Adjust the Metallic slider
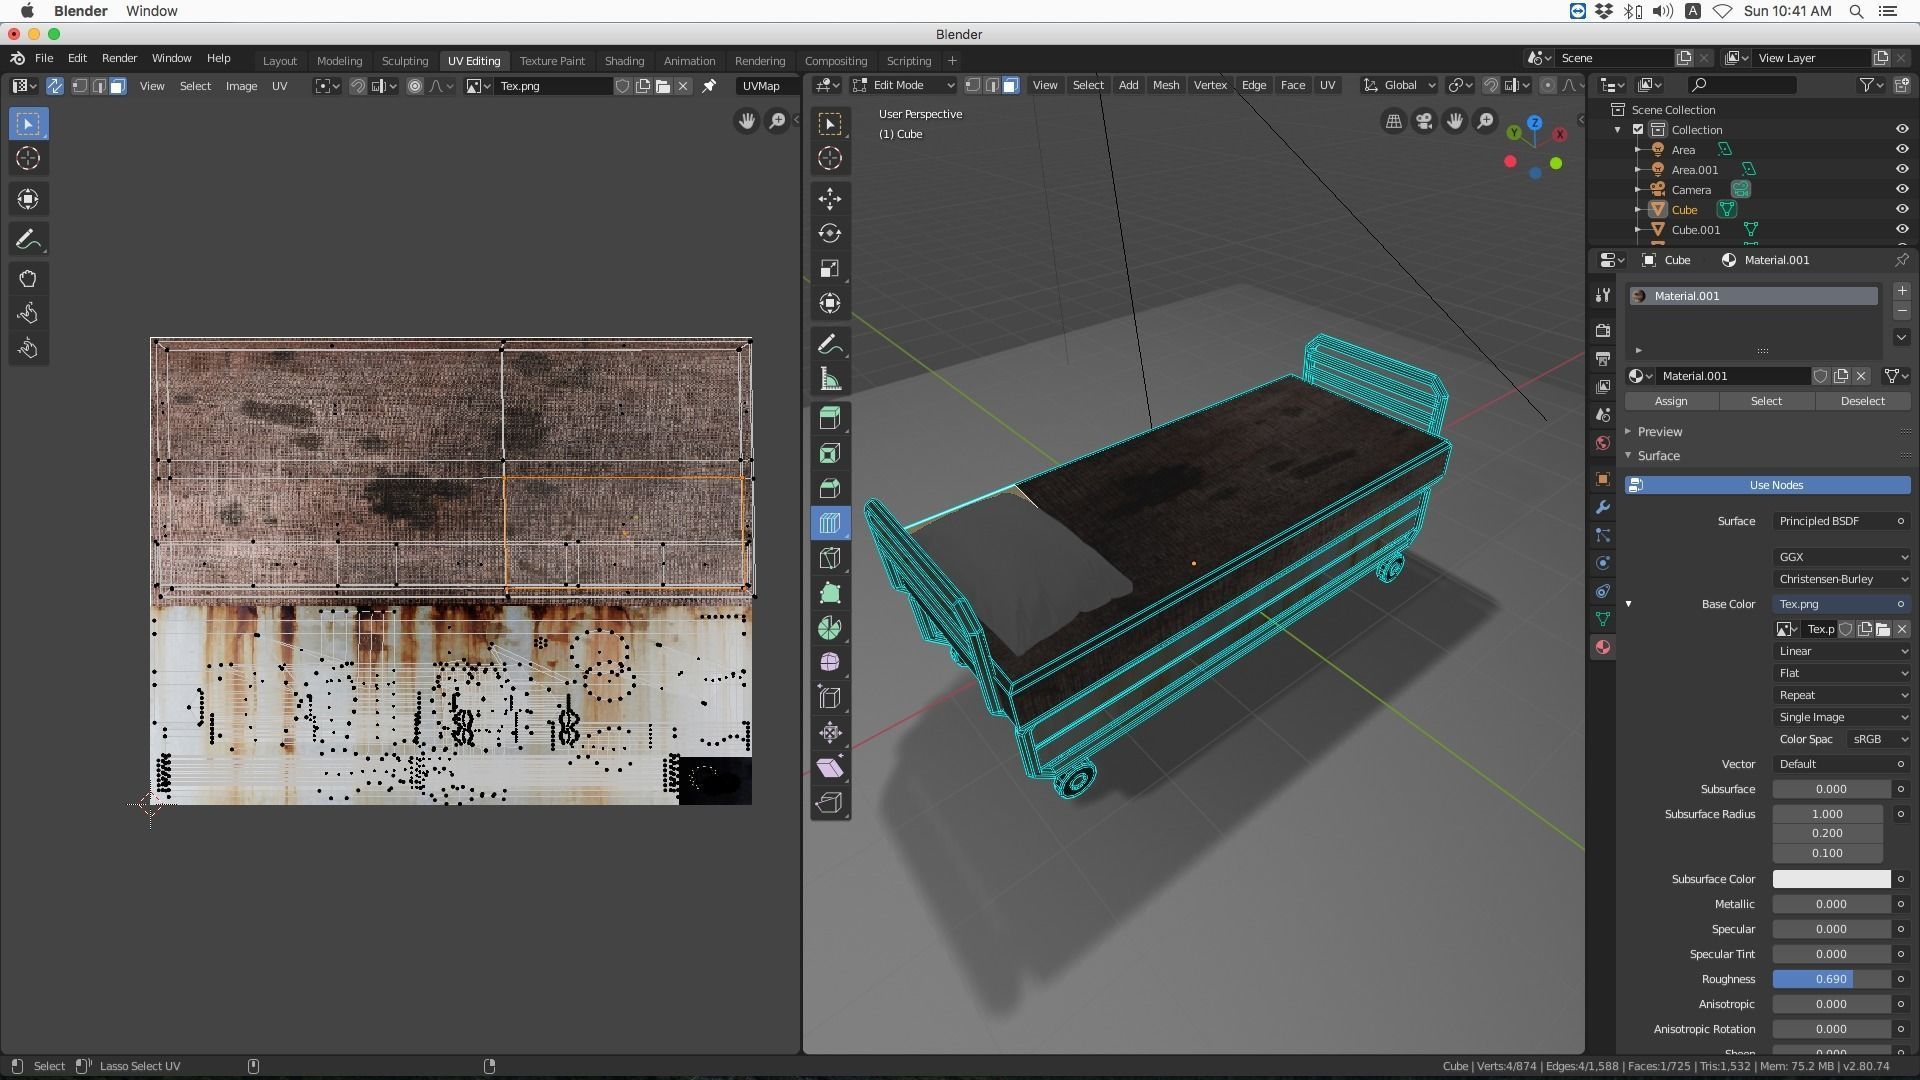The width and height of the screenshot is (1920, 1080). click(1831, 904)
